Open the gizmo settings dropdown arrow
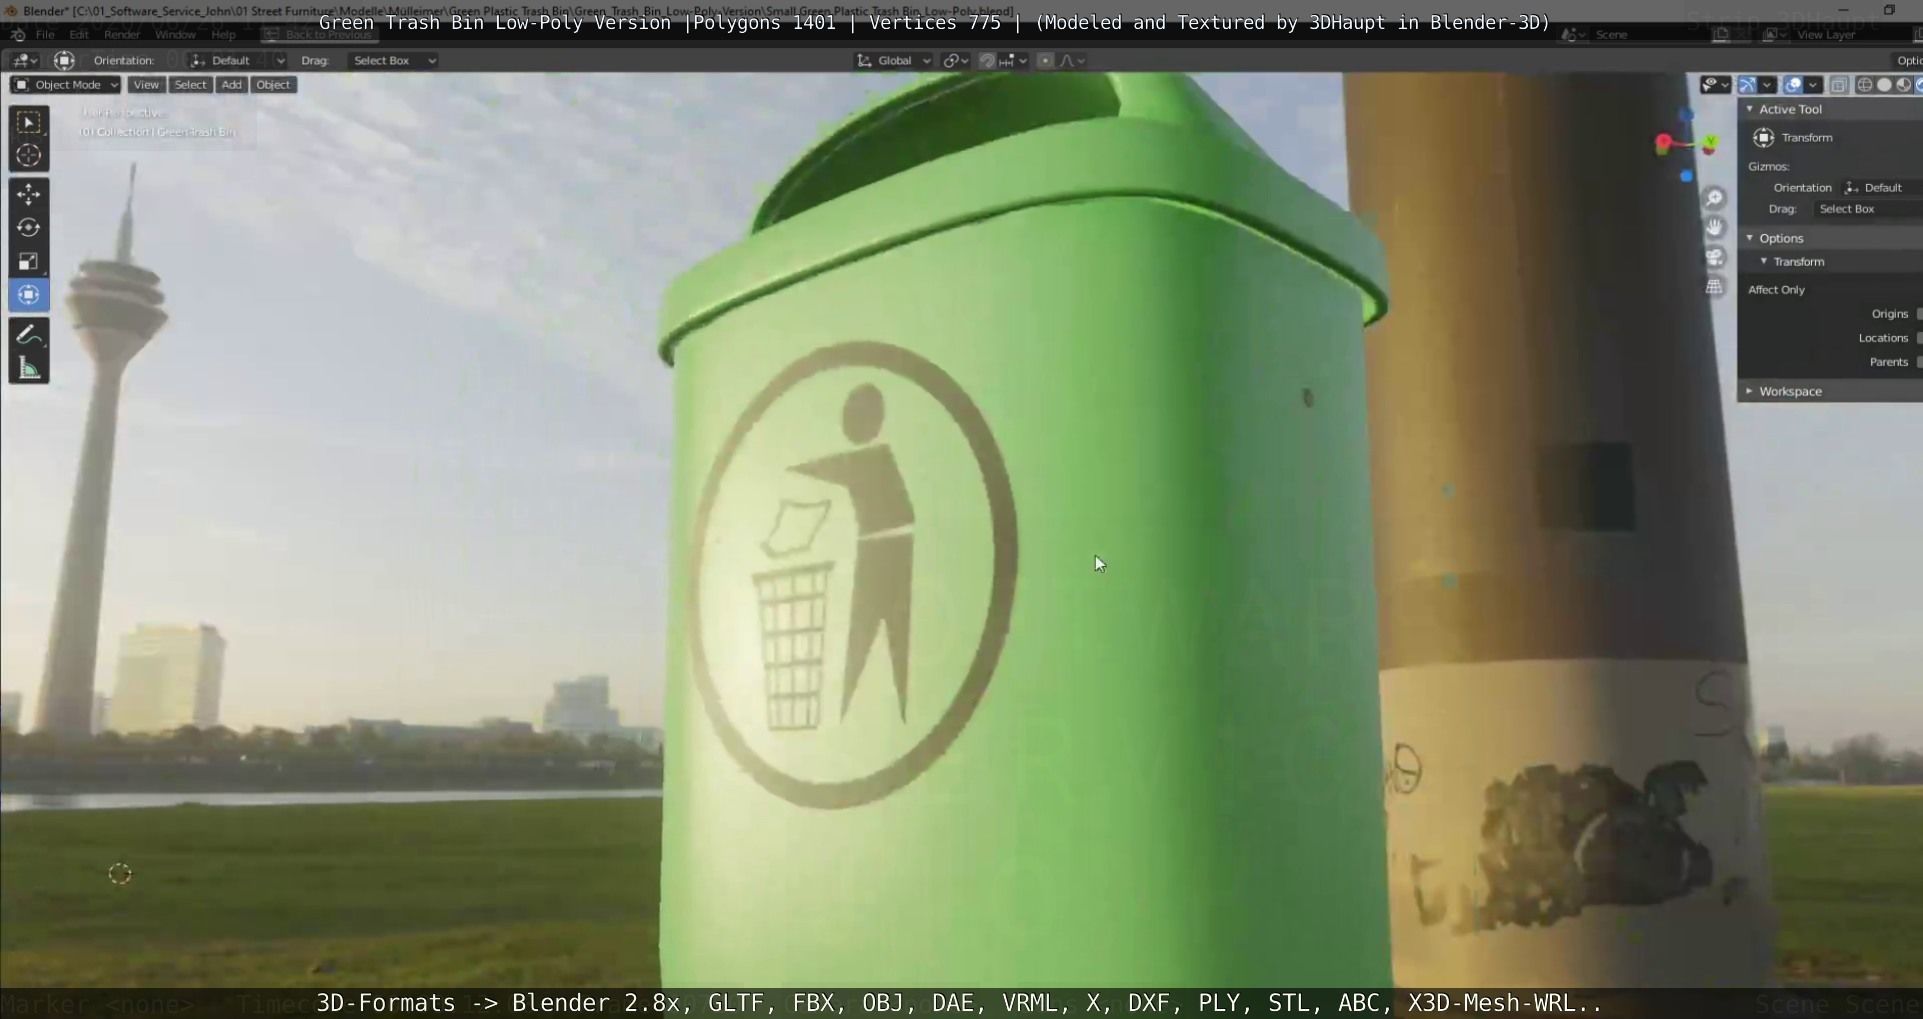Viewport: 1923px width, 1019px height. pyautogui.click(x=1768, y=85)
